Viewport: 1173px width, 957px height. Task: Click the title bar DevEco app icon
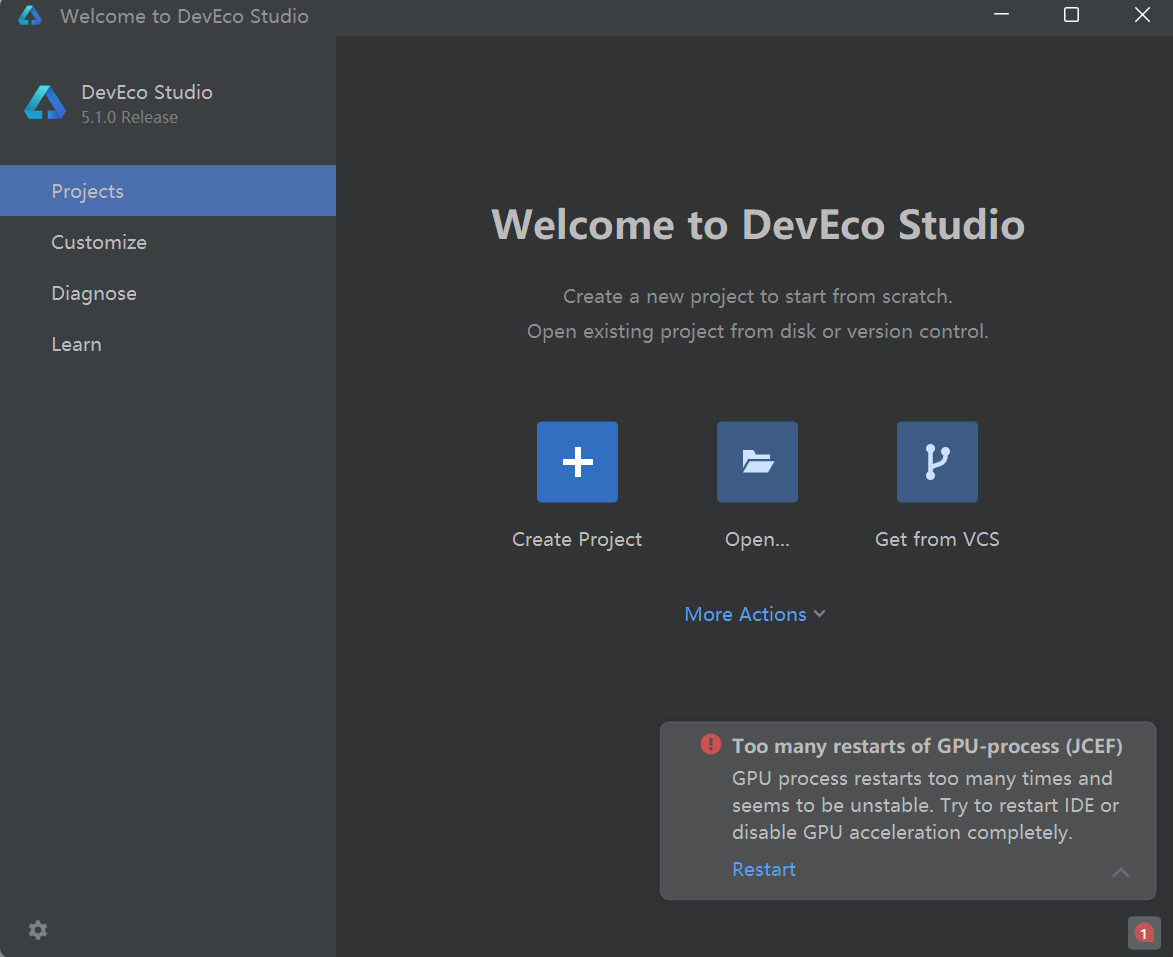click(29, 15)
